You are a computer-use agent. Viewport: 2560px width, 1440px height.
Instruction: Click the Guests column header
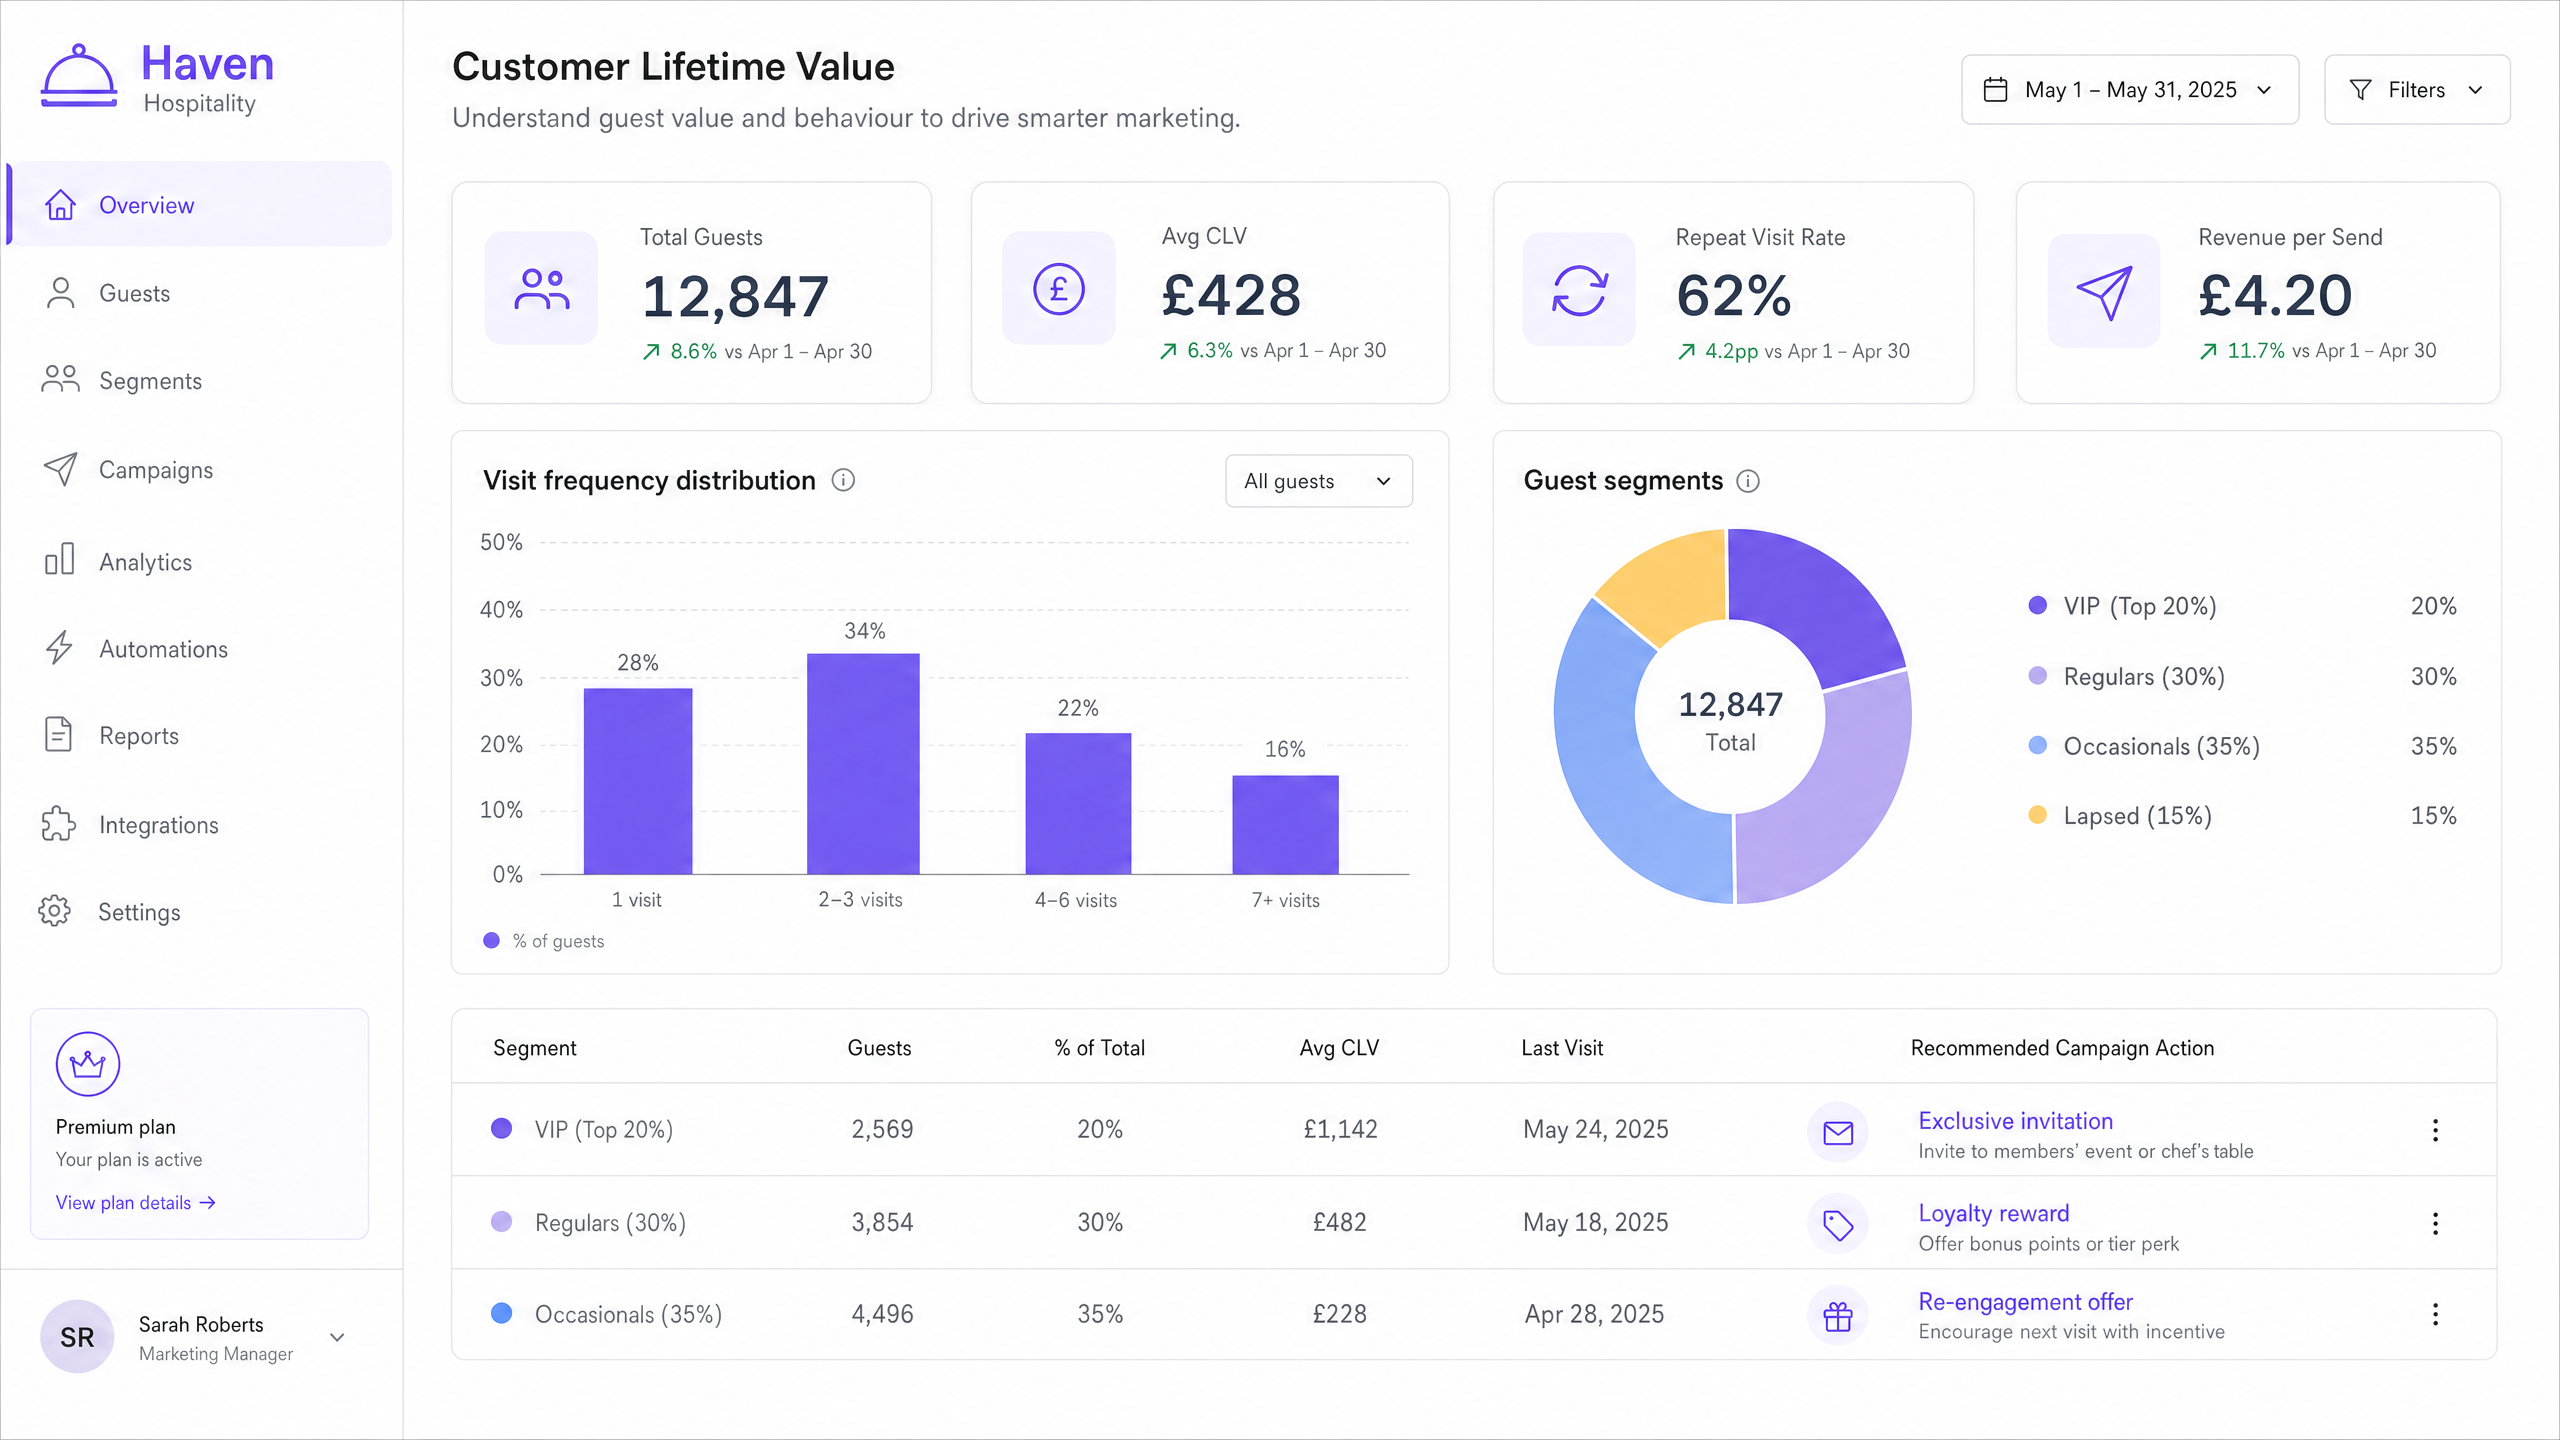pyautogui.click(x=879, y=1048)
